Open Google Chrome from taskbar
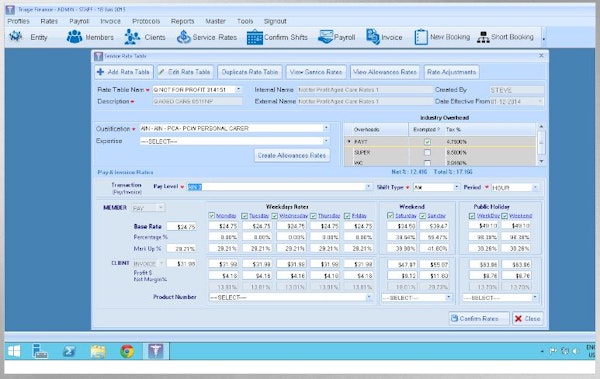The image size is (600, 379). click(x=127, y=351)
